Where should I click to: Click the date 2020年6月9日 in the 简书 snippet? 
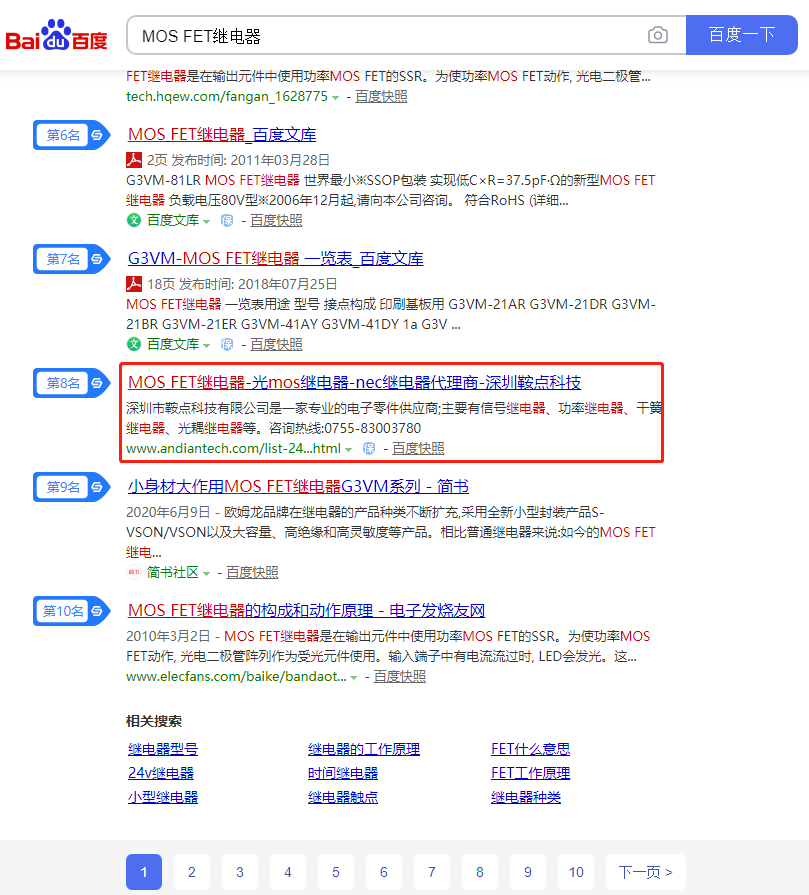[x=168, y=512]
